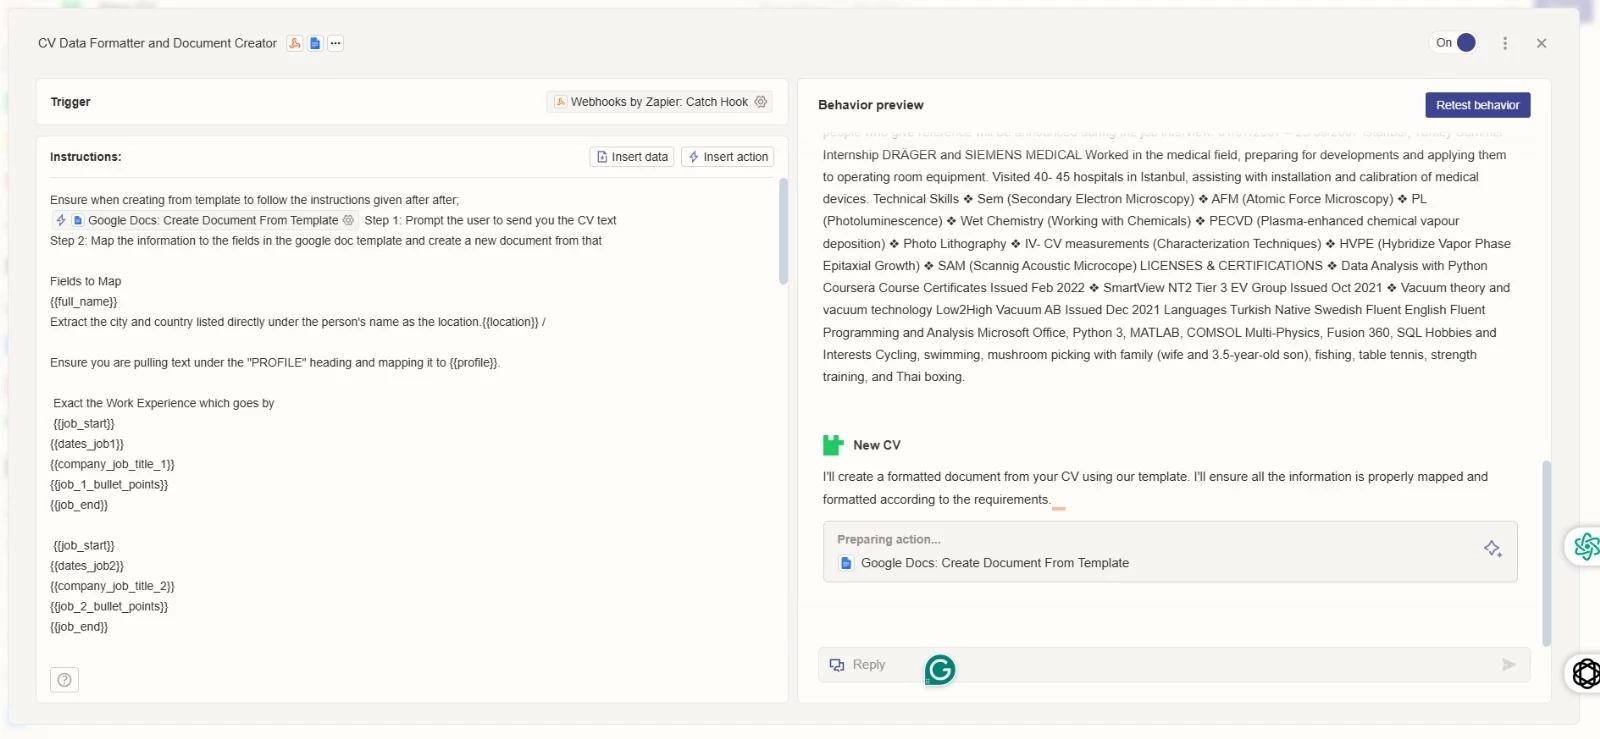Click the {{full_name}} placeholder text
1600x739 pixels.
[x=84, y=302]
